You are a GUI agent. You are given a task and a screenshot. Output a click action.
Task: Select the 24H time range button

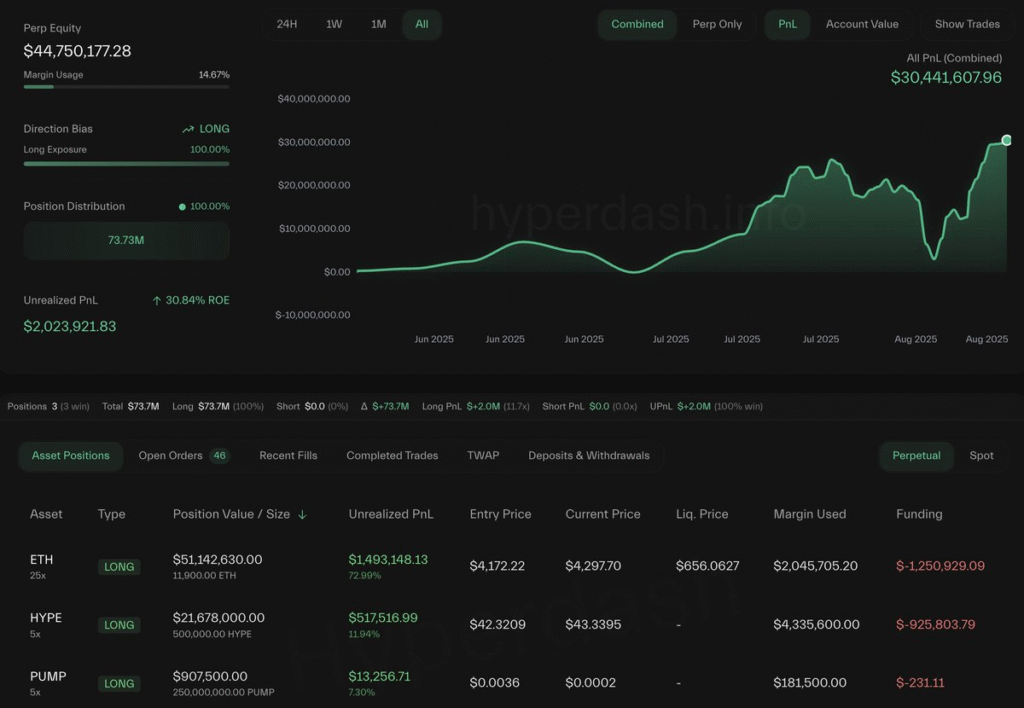click(287, 24)
